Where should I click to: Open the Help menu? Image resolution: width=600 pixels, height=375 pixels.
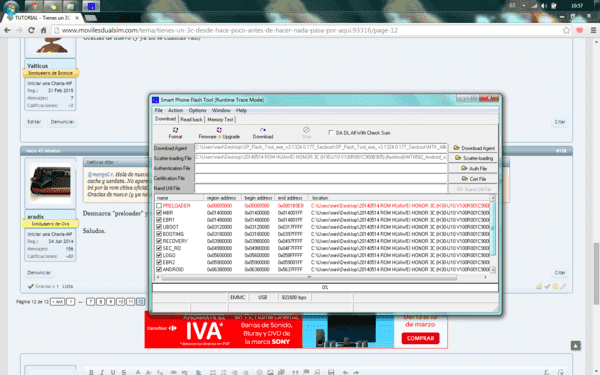click(241, 110)
